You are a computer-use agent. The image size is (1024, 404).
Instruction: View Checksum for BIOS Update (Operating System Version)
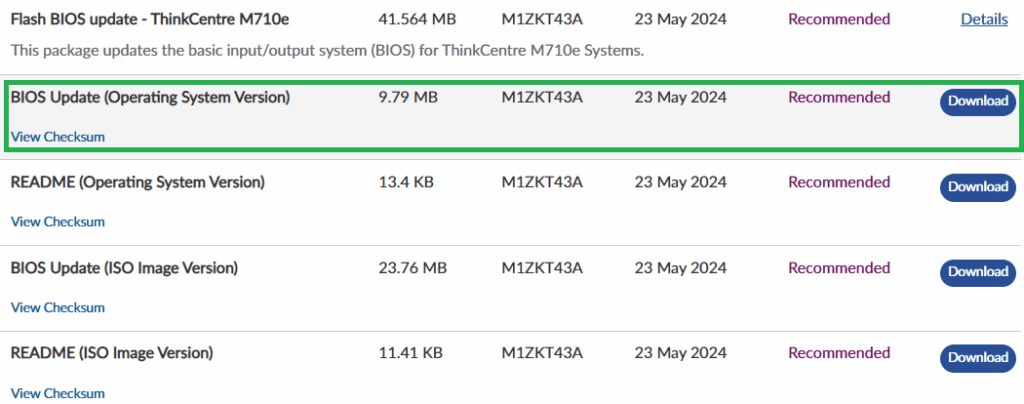(x=57, y=136)
